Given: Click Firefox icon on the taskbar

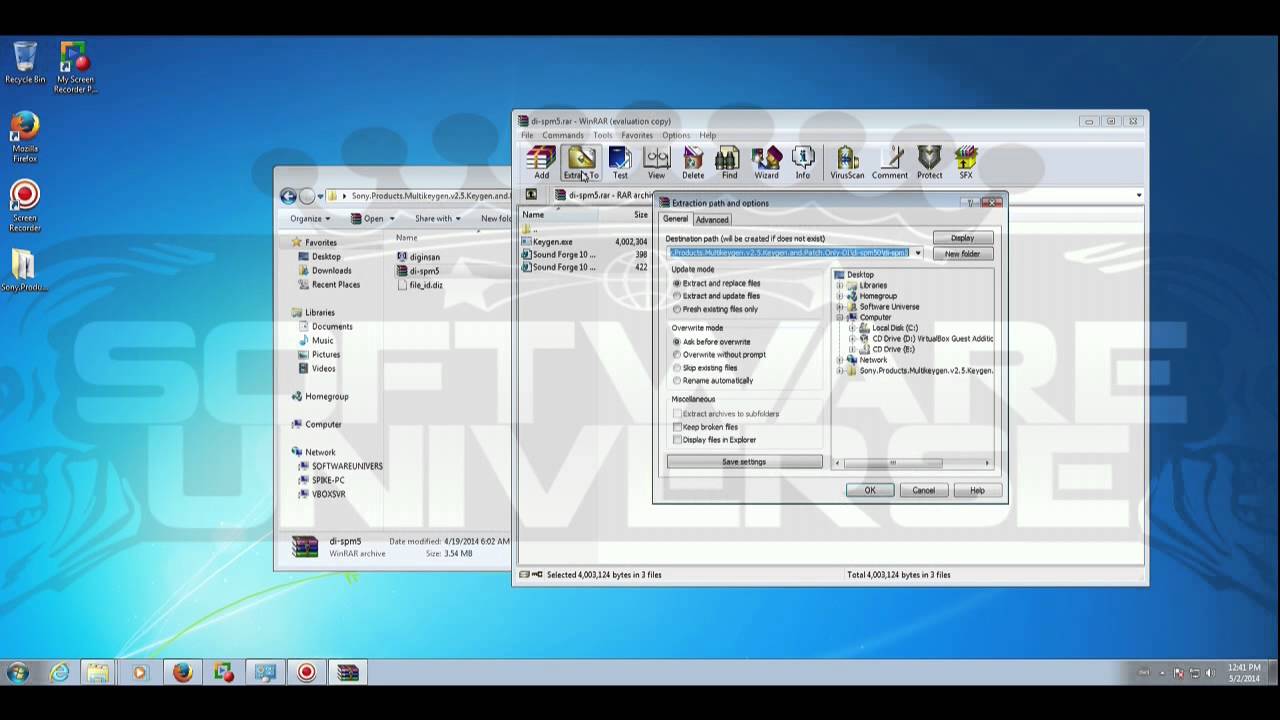Looking at the screenshot, I should [x=182, y=673].
